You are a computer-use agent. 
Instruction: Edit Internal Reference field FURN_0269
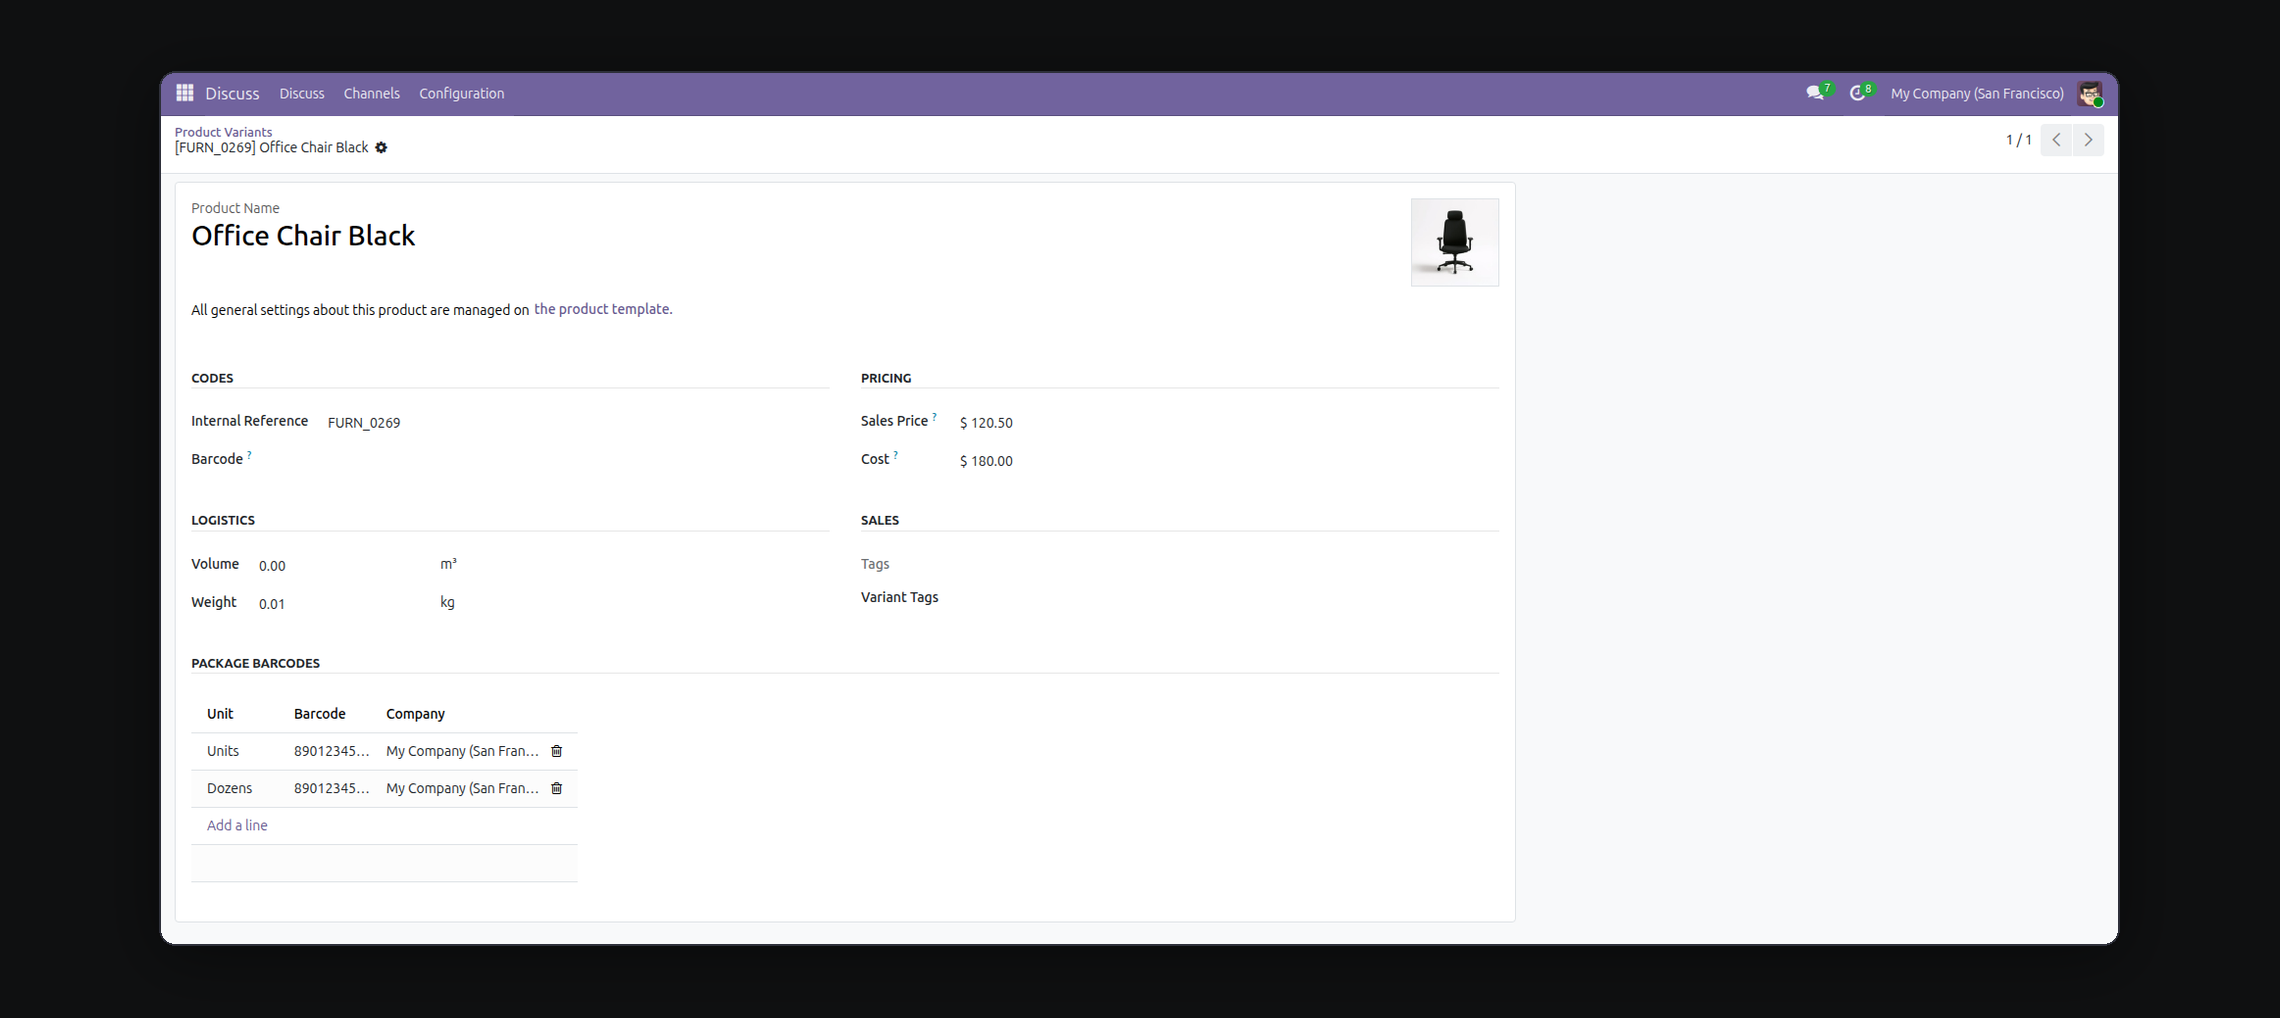(576, 423)
